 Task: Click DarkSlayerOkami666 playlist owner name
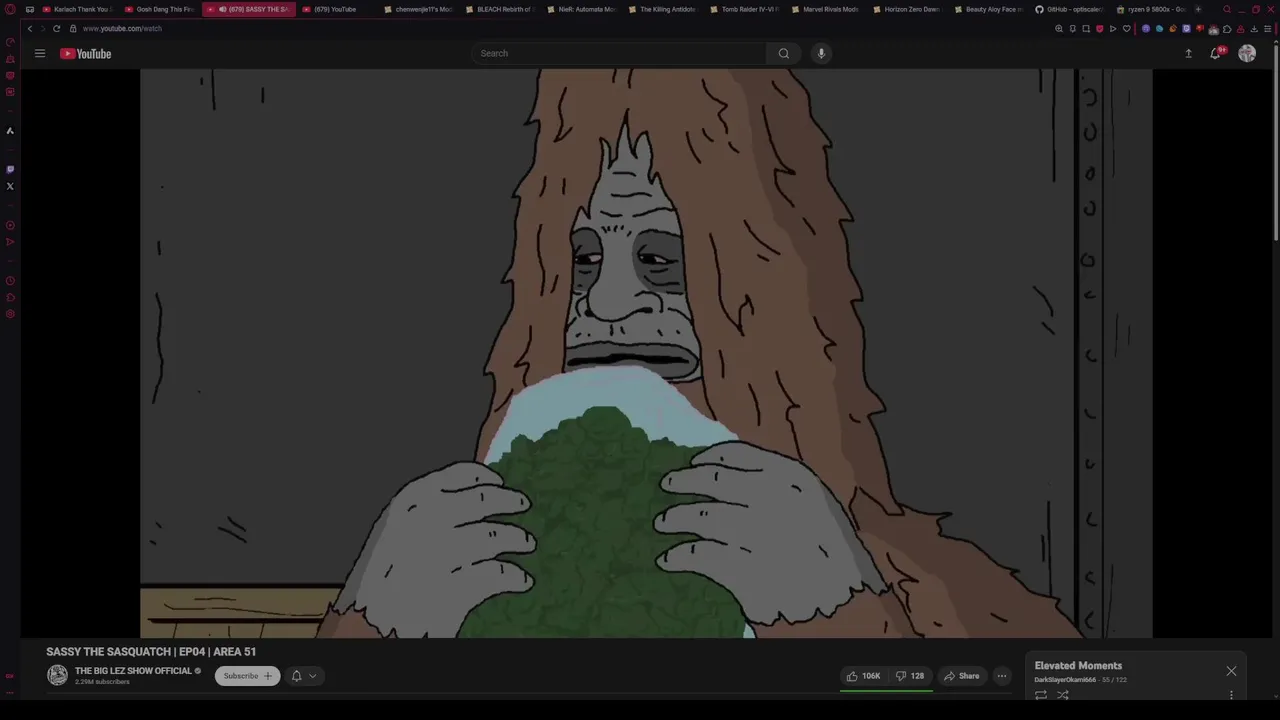tap(1065, 680)
